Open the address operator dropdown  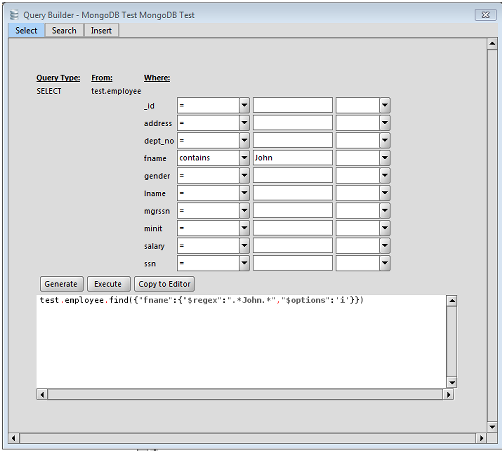(x=213, y=123)
